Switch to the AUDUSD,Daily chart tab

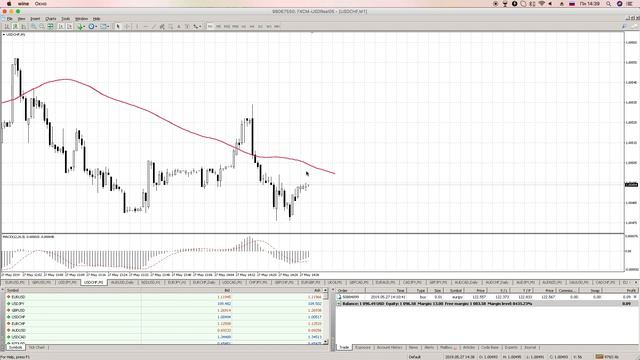(x=122, y=282)
